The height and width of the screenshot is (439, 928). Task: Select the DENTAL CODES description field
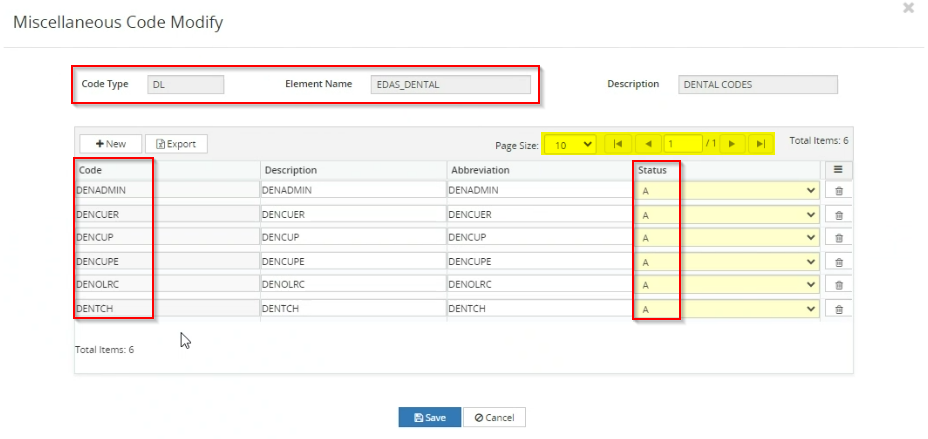click(x=758, y=84)
